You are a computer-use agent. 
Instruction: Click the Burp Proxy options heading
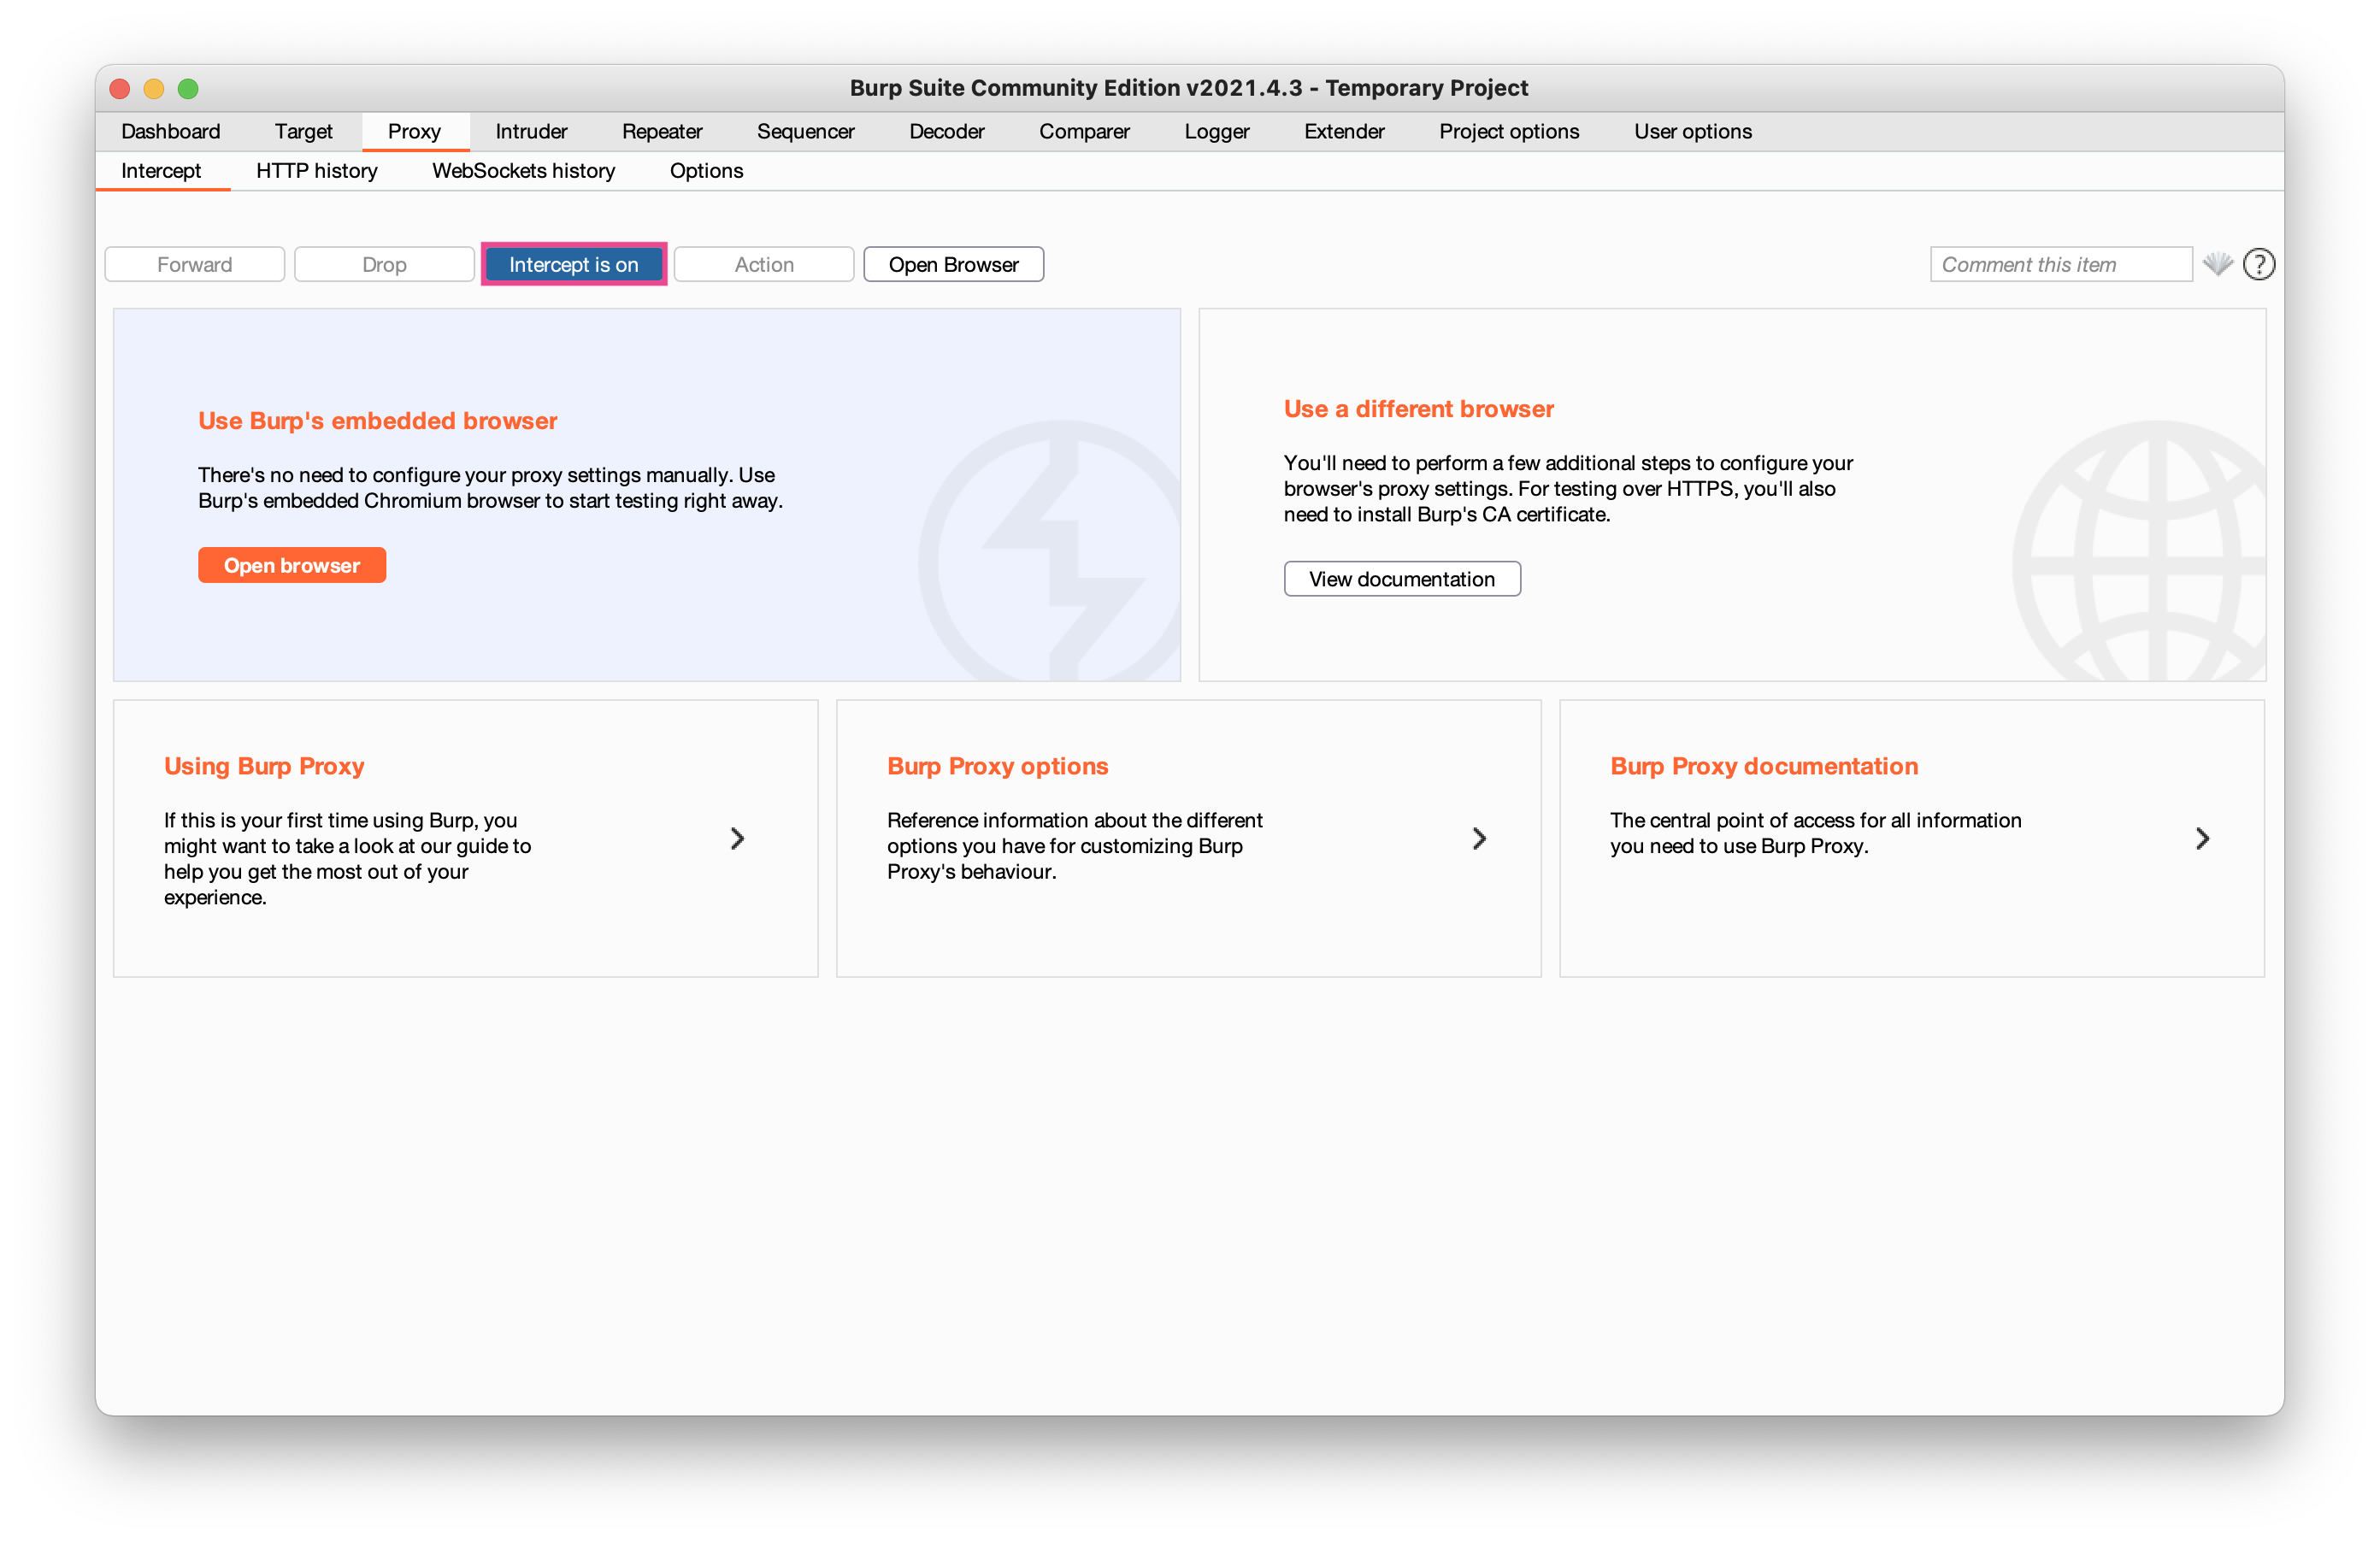coord(997,766)
